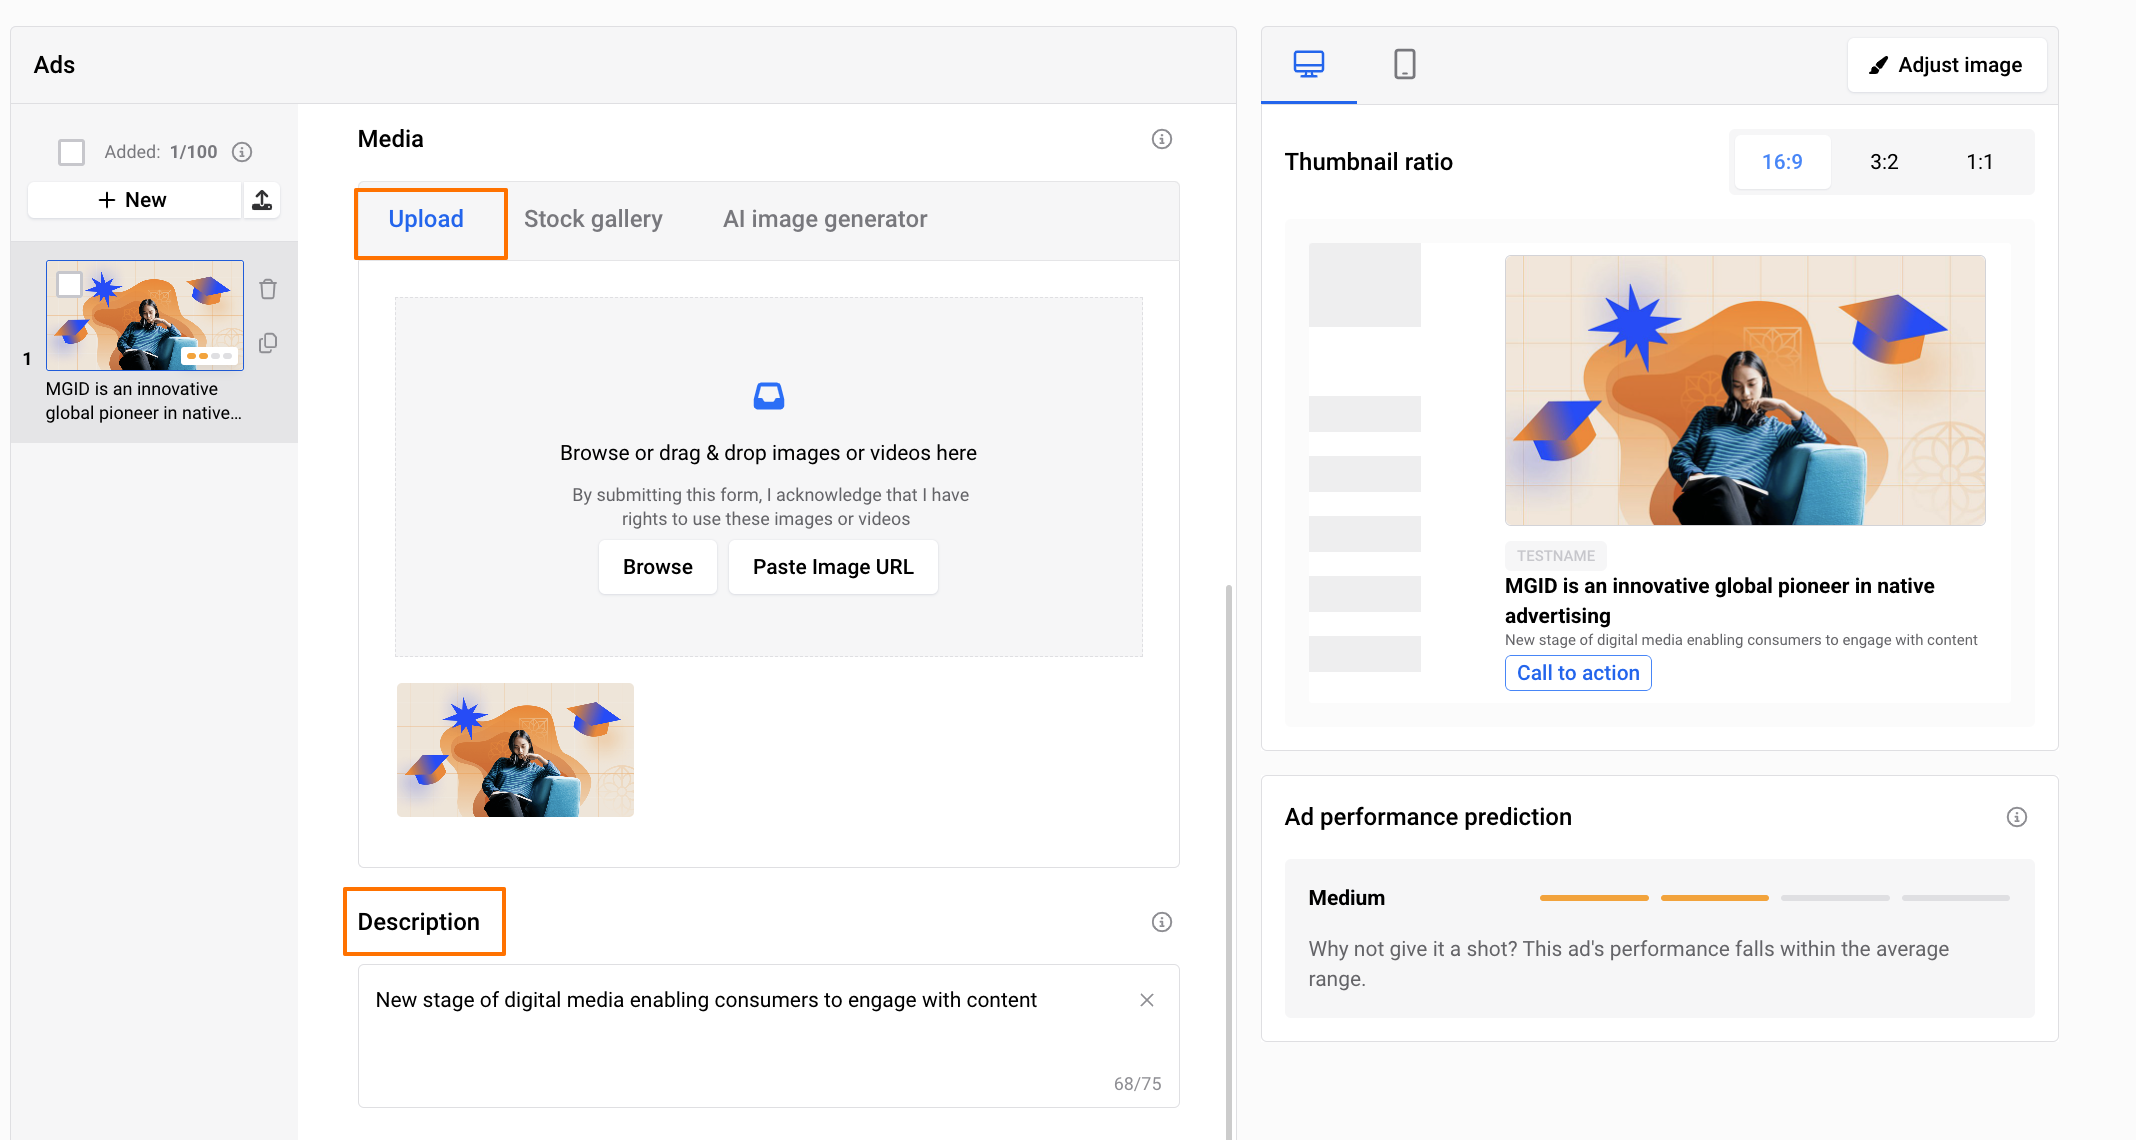Clear the Description text with X
Screen dimensions: 2136x1140
[1147, 1000]
